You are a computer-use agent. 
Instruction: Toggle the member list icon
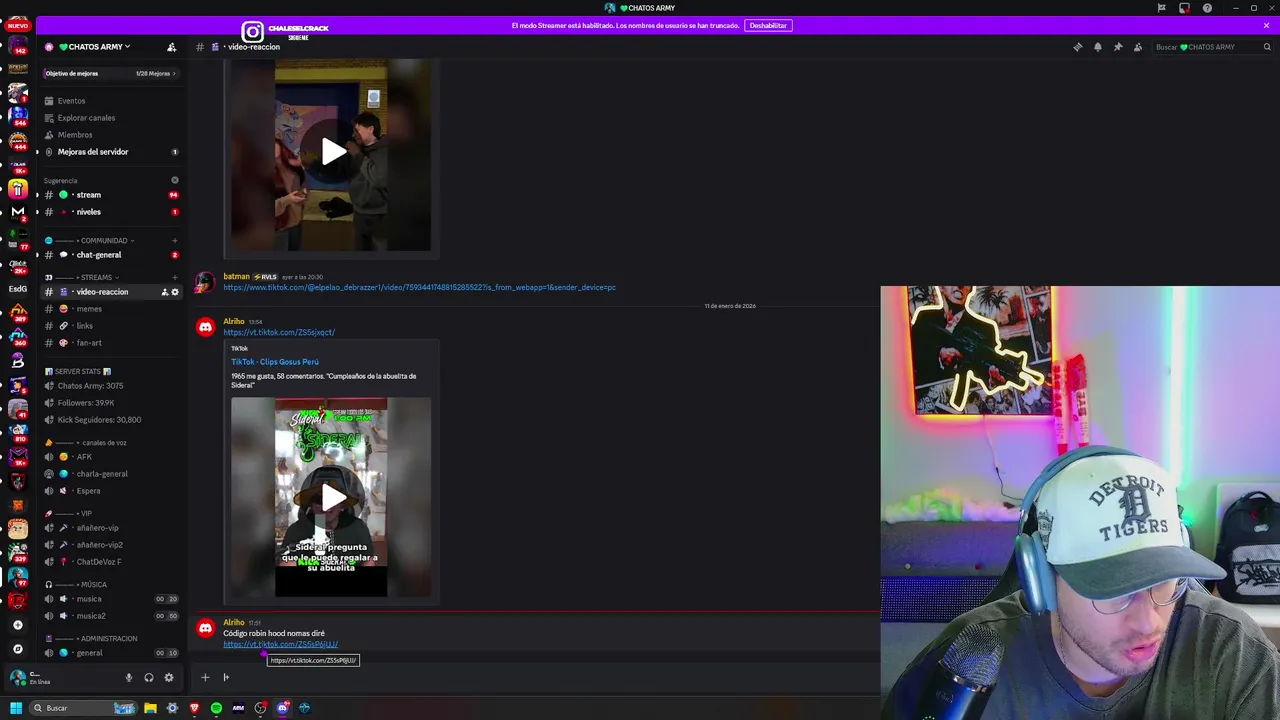pos(1138,47)
